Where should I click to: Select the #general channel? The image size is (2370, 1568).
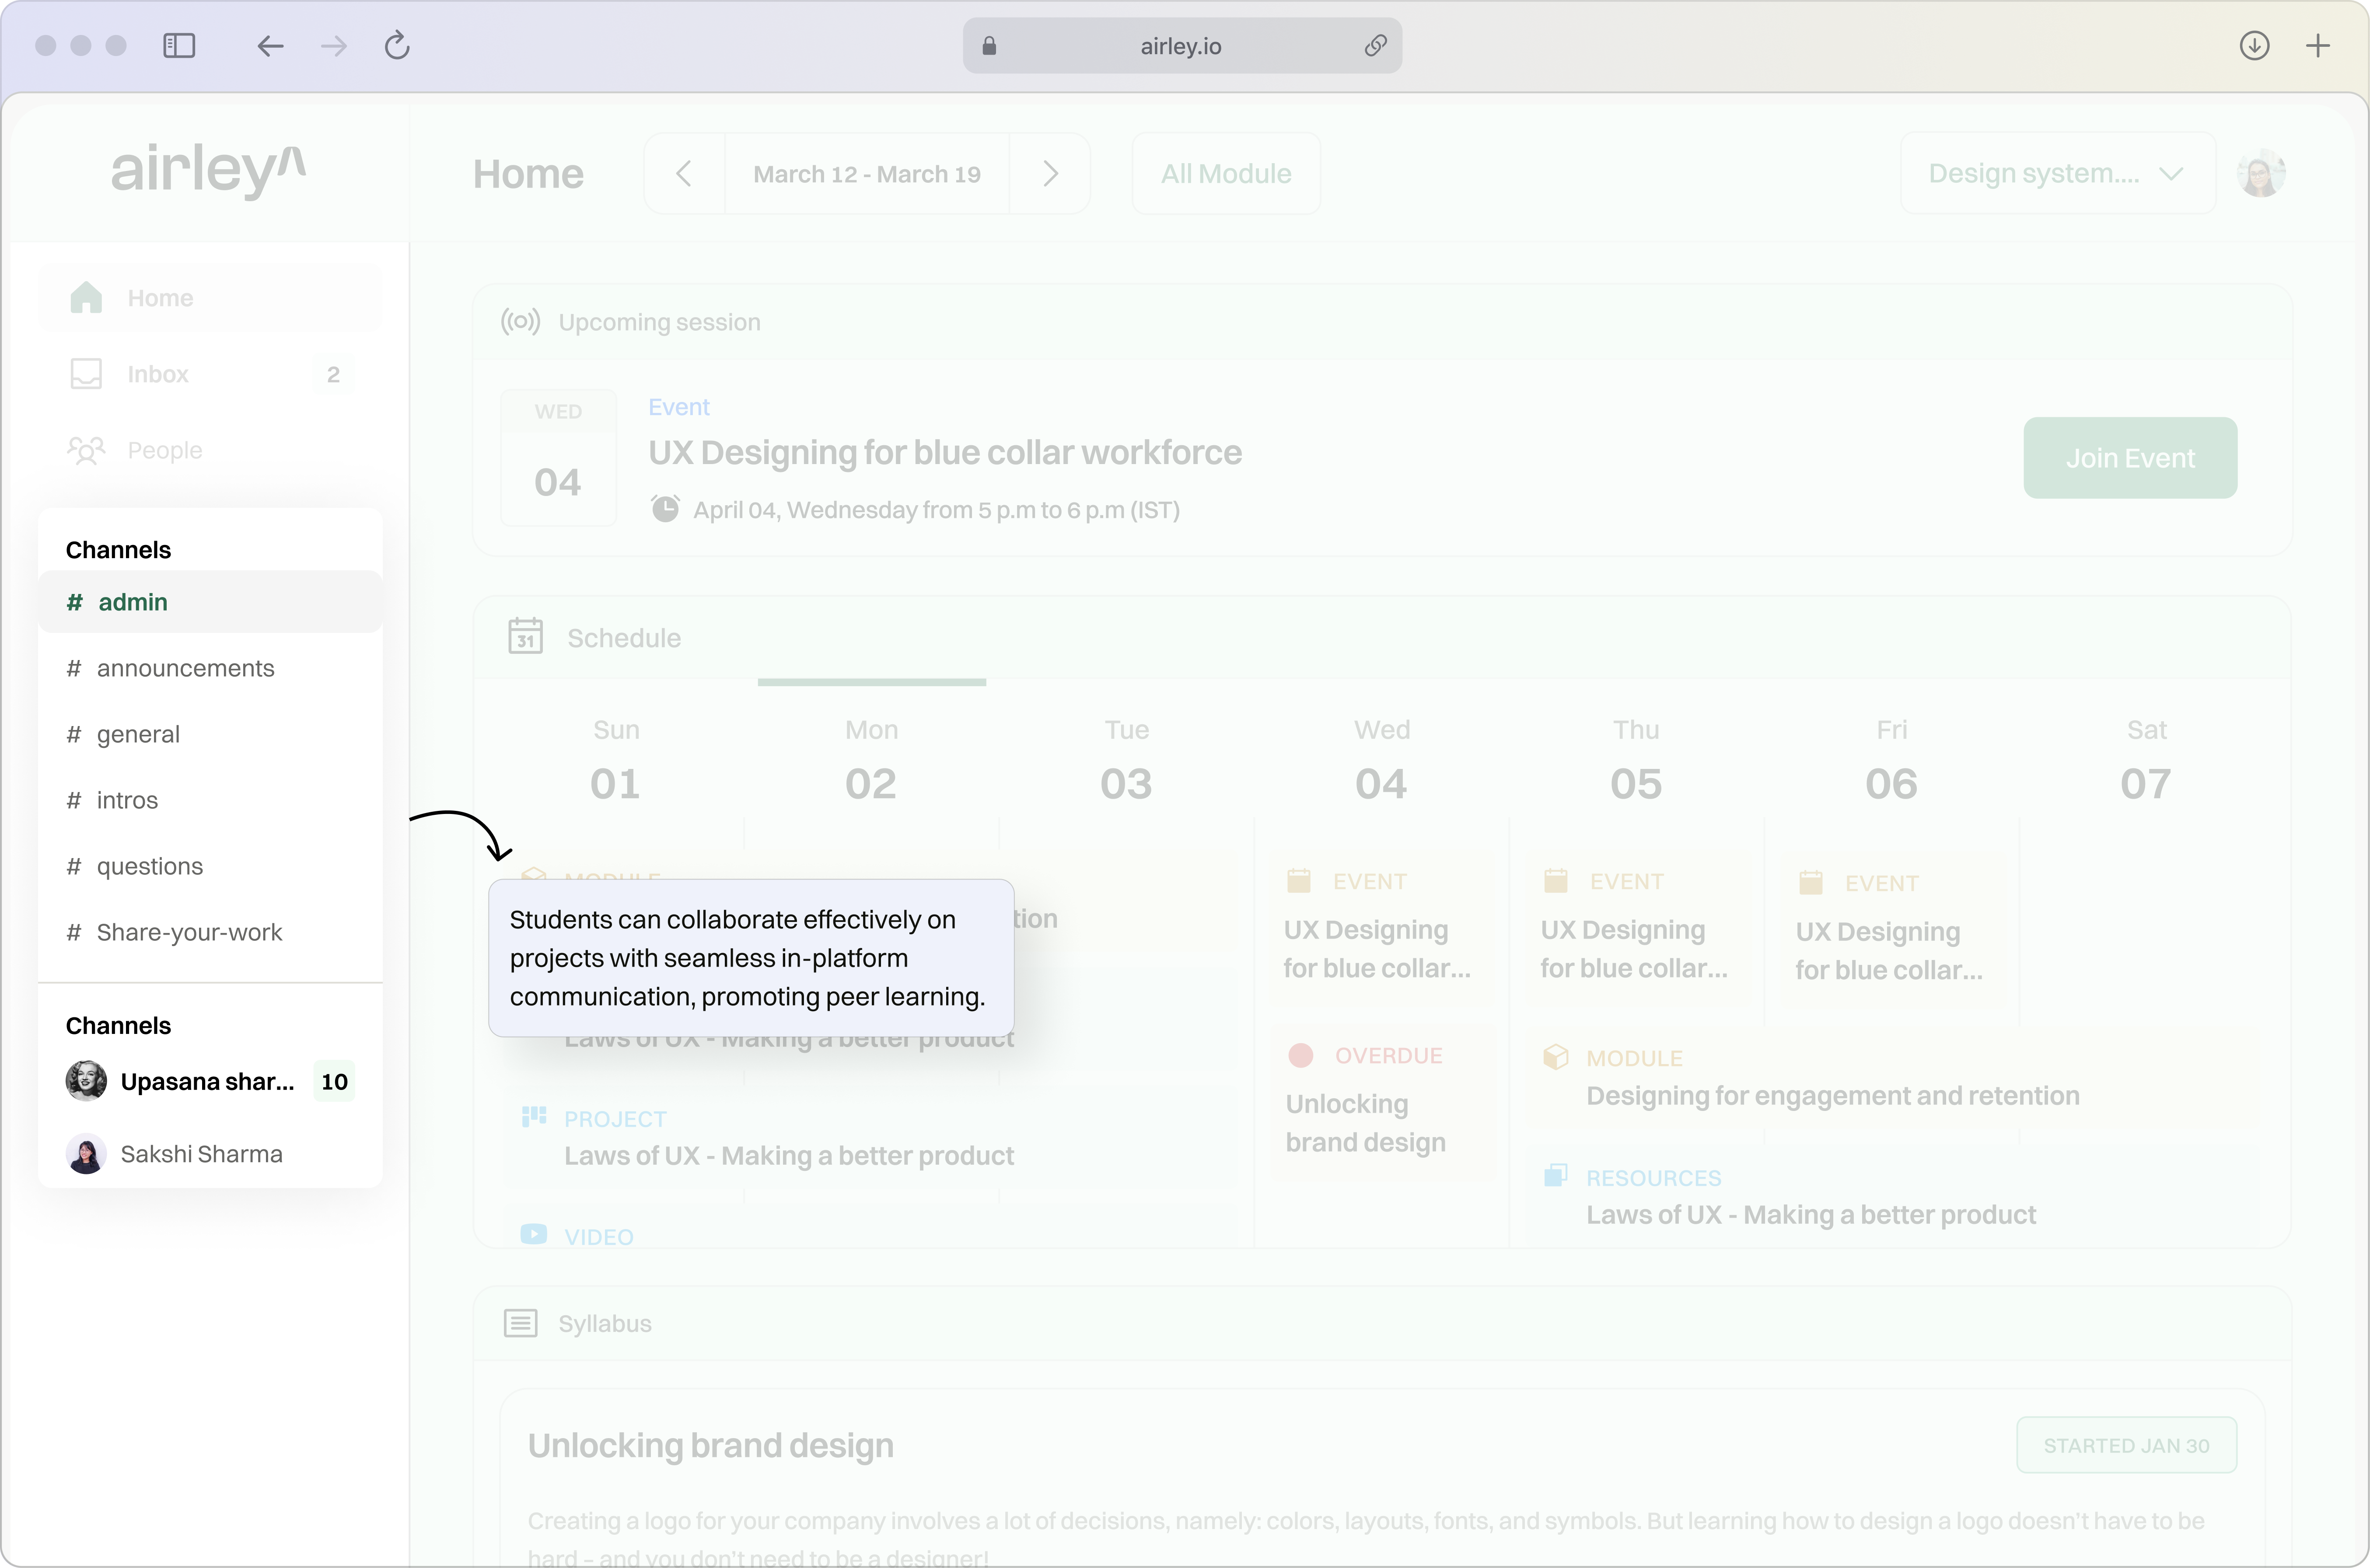pyautogui.click(x=210, y=734)
